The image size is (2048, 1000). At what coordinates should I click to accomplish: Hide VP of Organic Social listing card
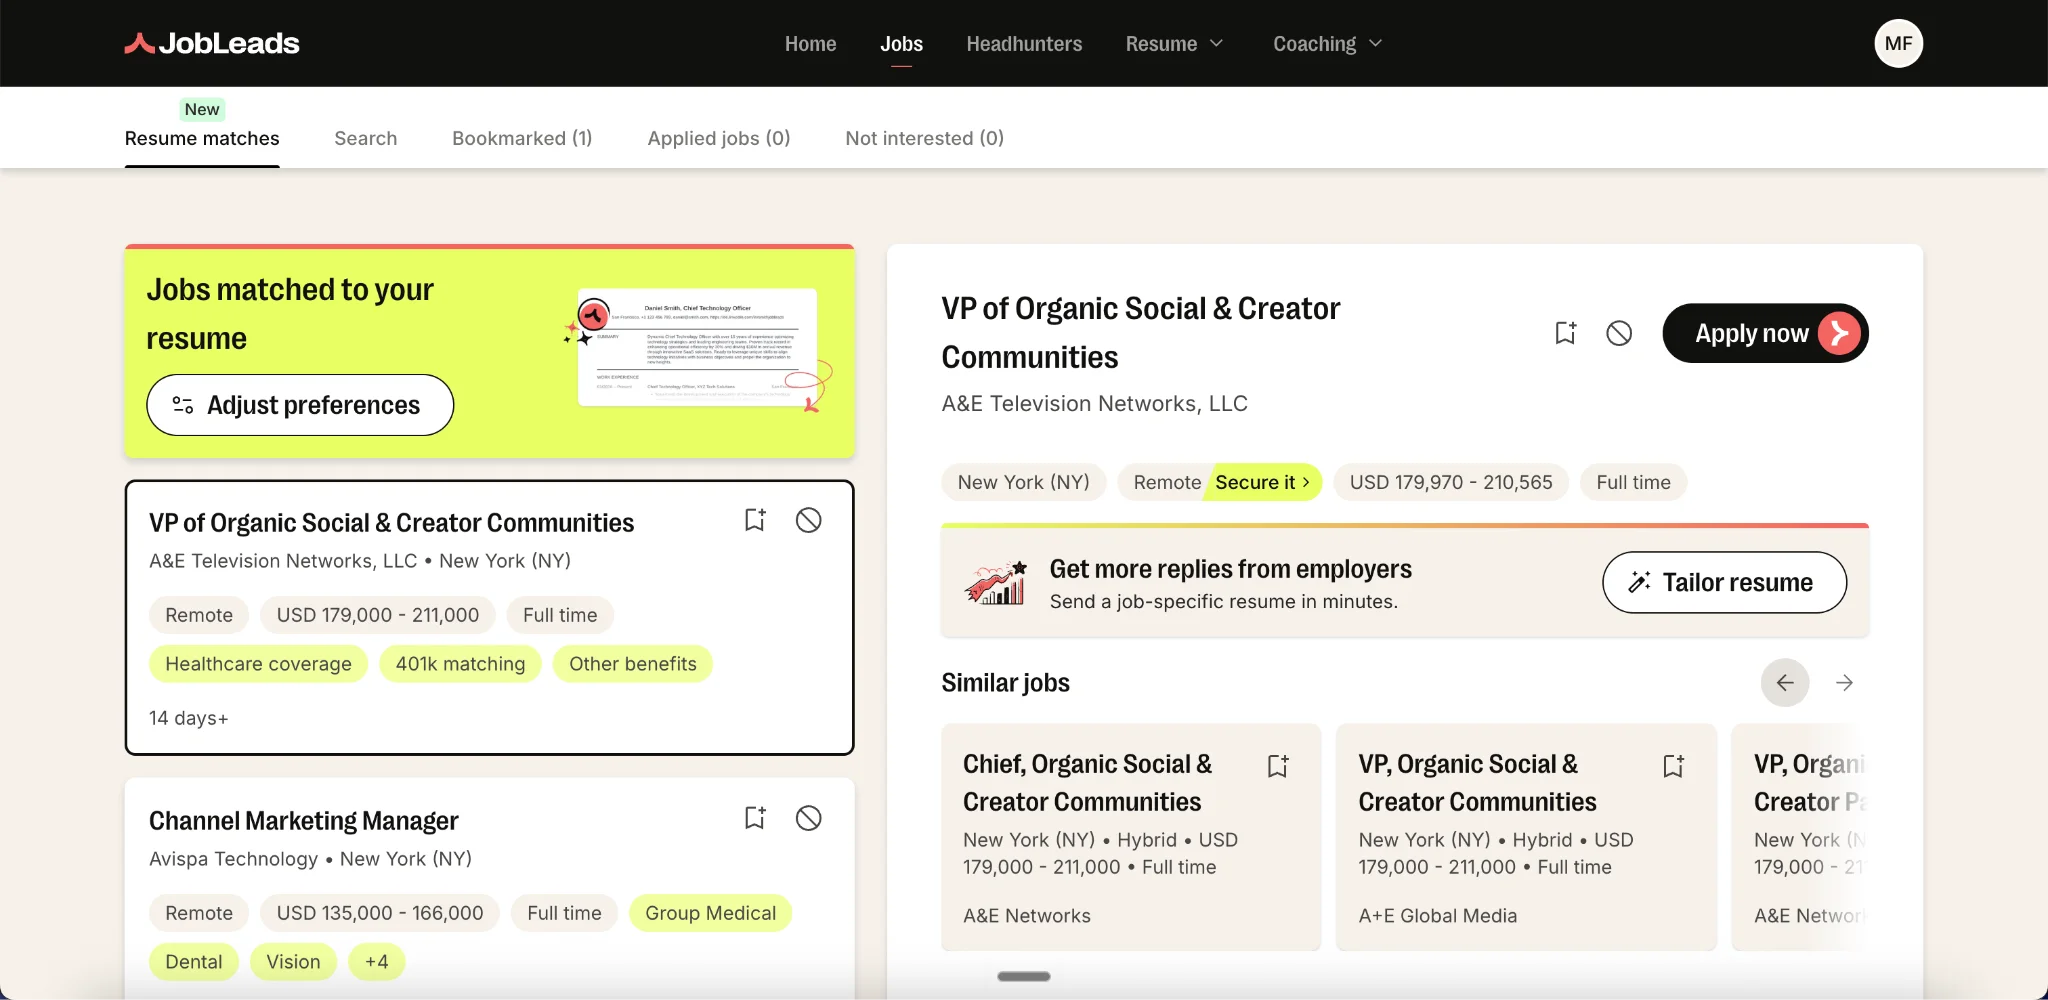(808, 520)
